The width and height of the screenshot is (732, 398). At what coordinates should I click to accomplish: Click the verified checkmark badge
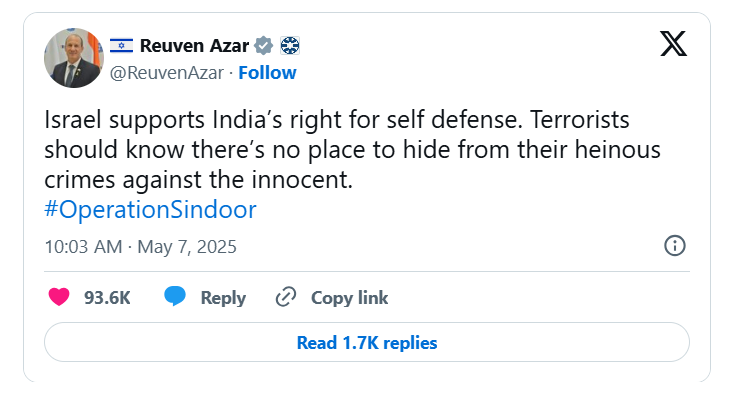pos(263,46)
